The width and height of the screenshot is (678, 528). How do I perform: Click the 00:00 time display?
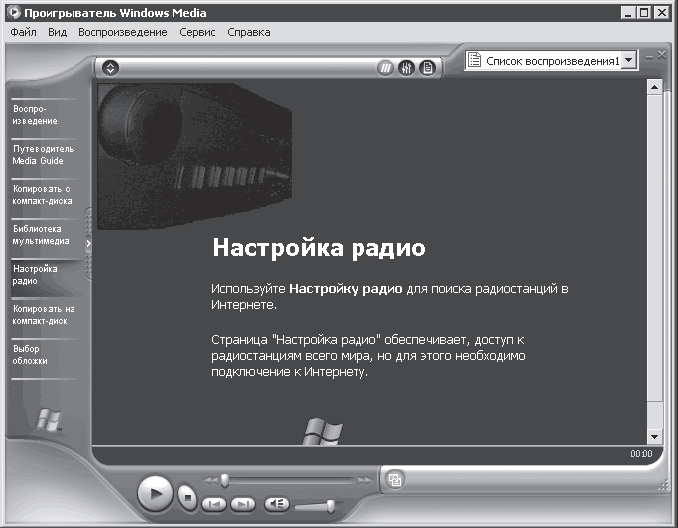pyautogui.click(x=641, y=454)
